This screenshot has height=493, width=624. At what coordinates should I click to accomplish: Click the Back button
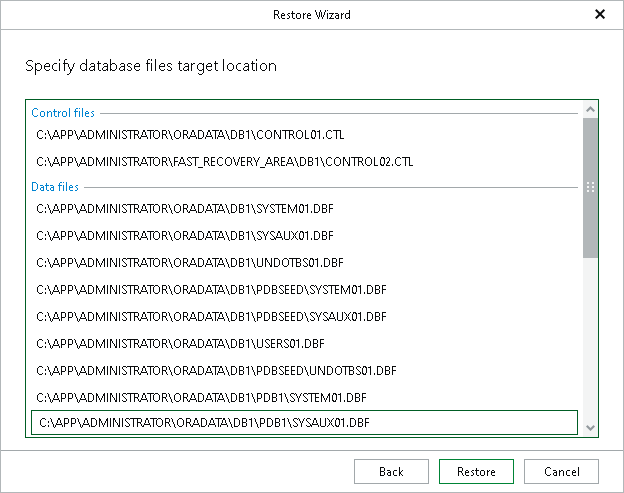point(391,472)
